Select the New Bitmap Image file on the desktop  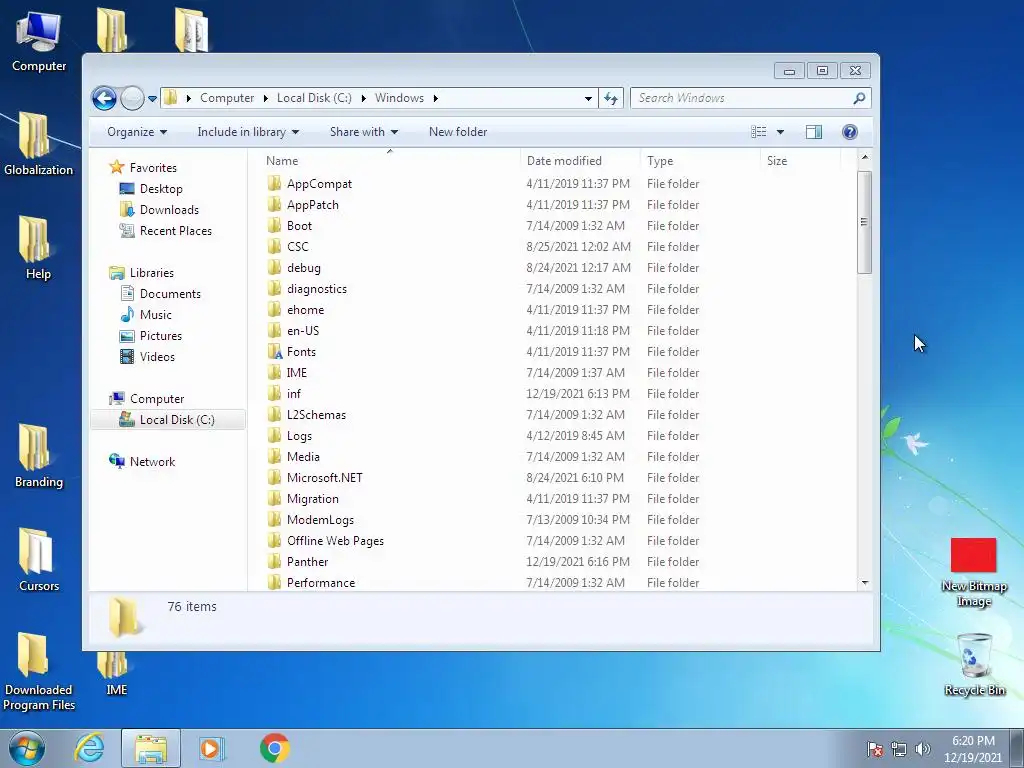tap(974, 573)
